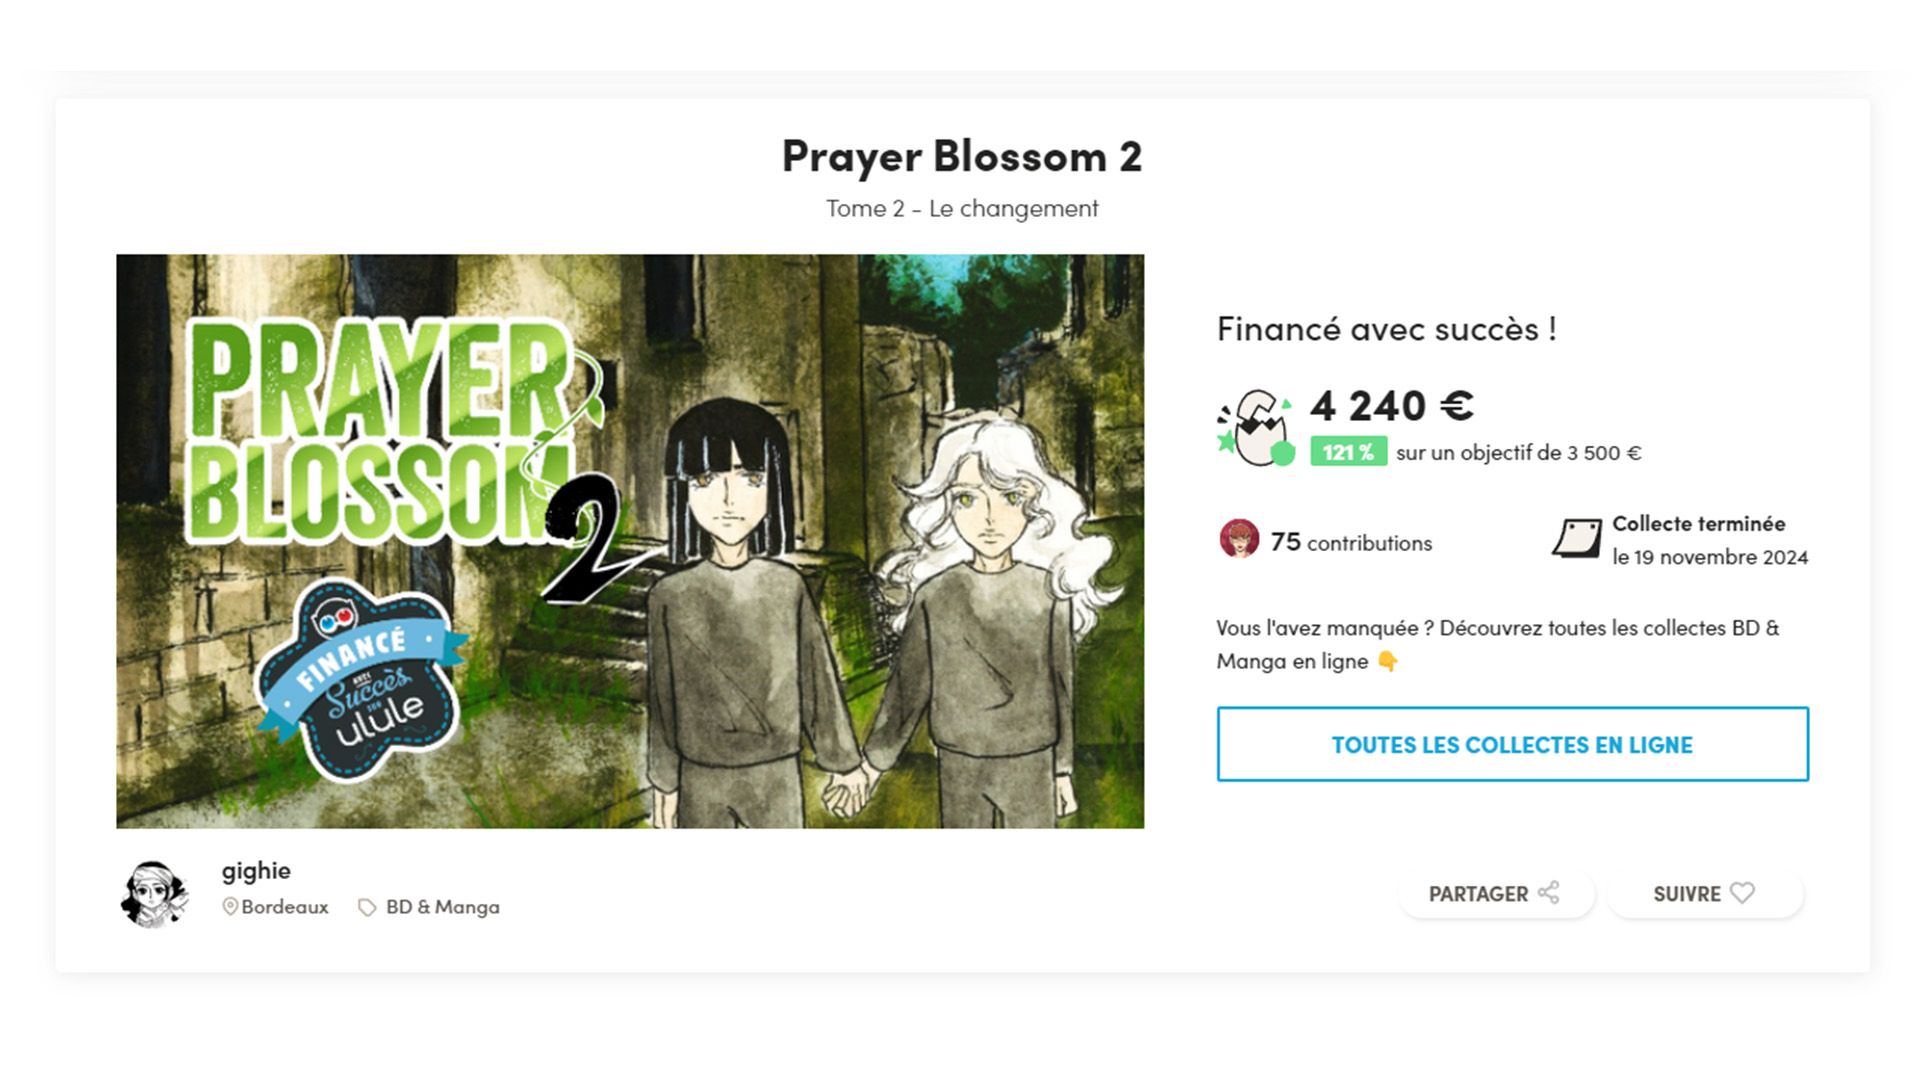Click the Prayer Blossom 2 project title
The image size is (1920, 1080).
(x=962, y=156)
